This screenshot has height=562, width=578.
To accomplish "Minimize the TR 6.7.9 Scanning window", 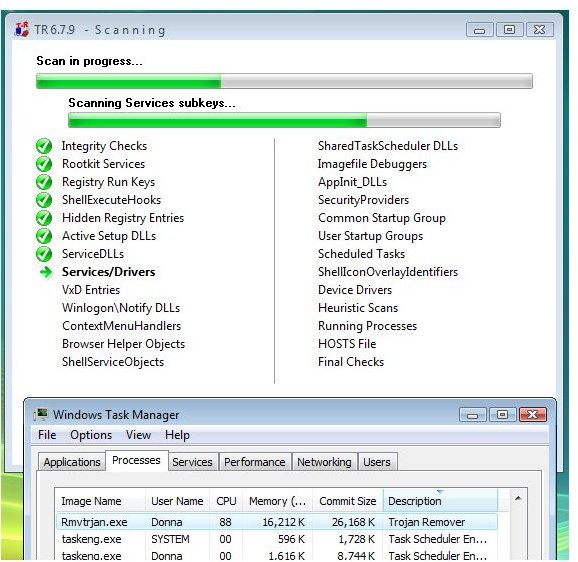I will coord(479,30).
